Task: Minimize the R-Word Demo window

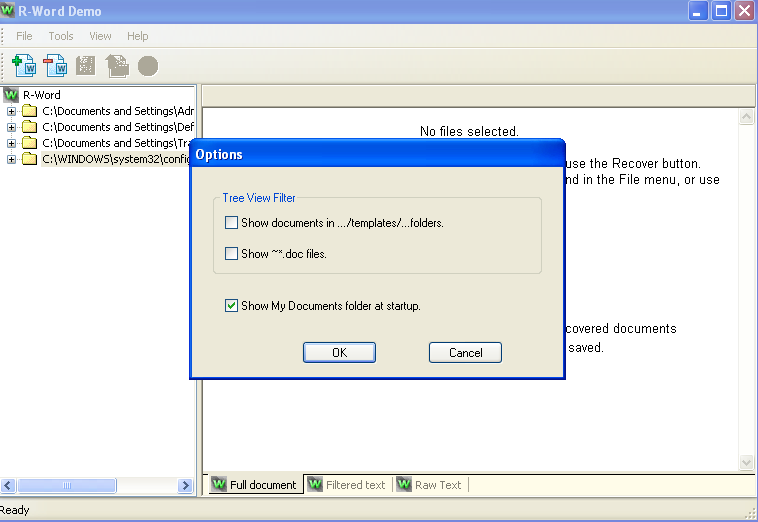Action: [698, 11]
